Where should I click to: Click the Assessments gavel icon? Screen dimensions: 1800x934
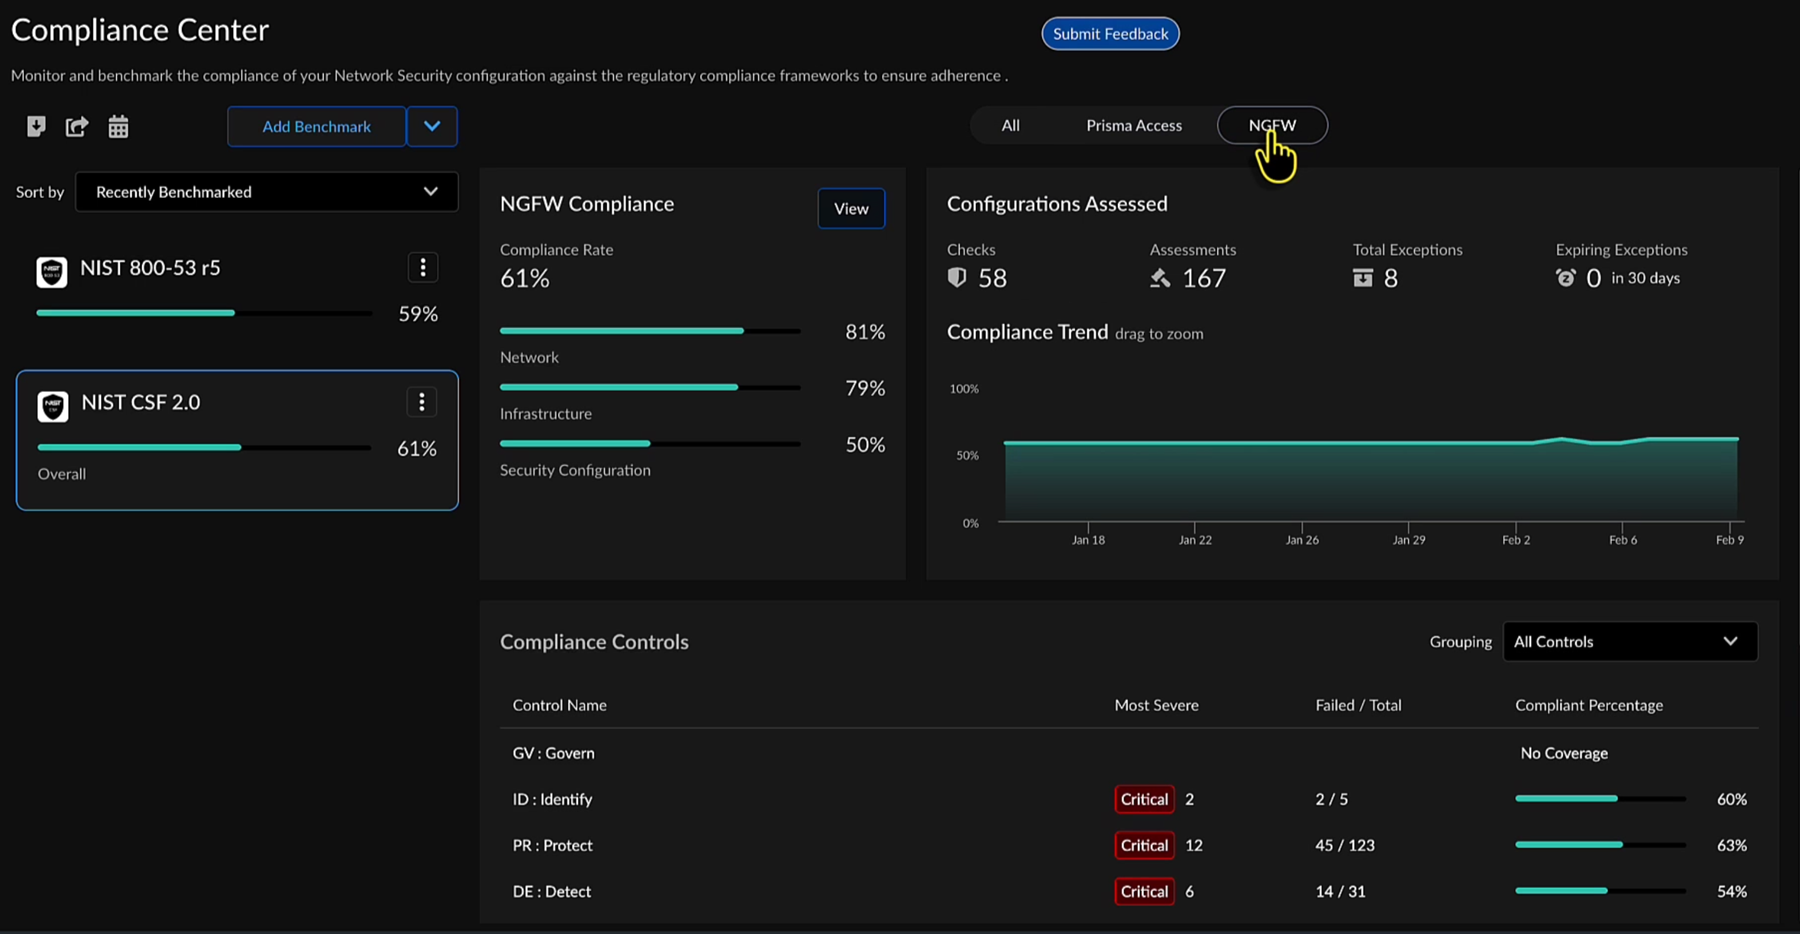(x=1160, y=278)
